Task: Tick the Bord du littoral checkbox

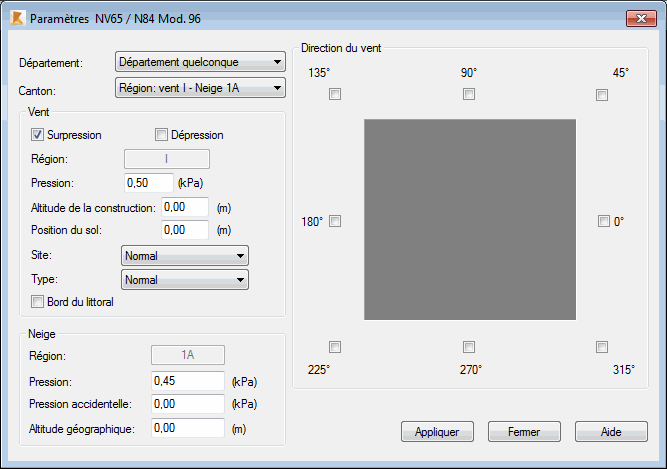Action: tap(37, 302)
